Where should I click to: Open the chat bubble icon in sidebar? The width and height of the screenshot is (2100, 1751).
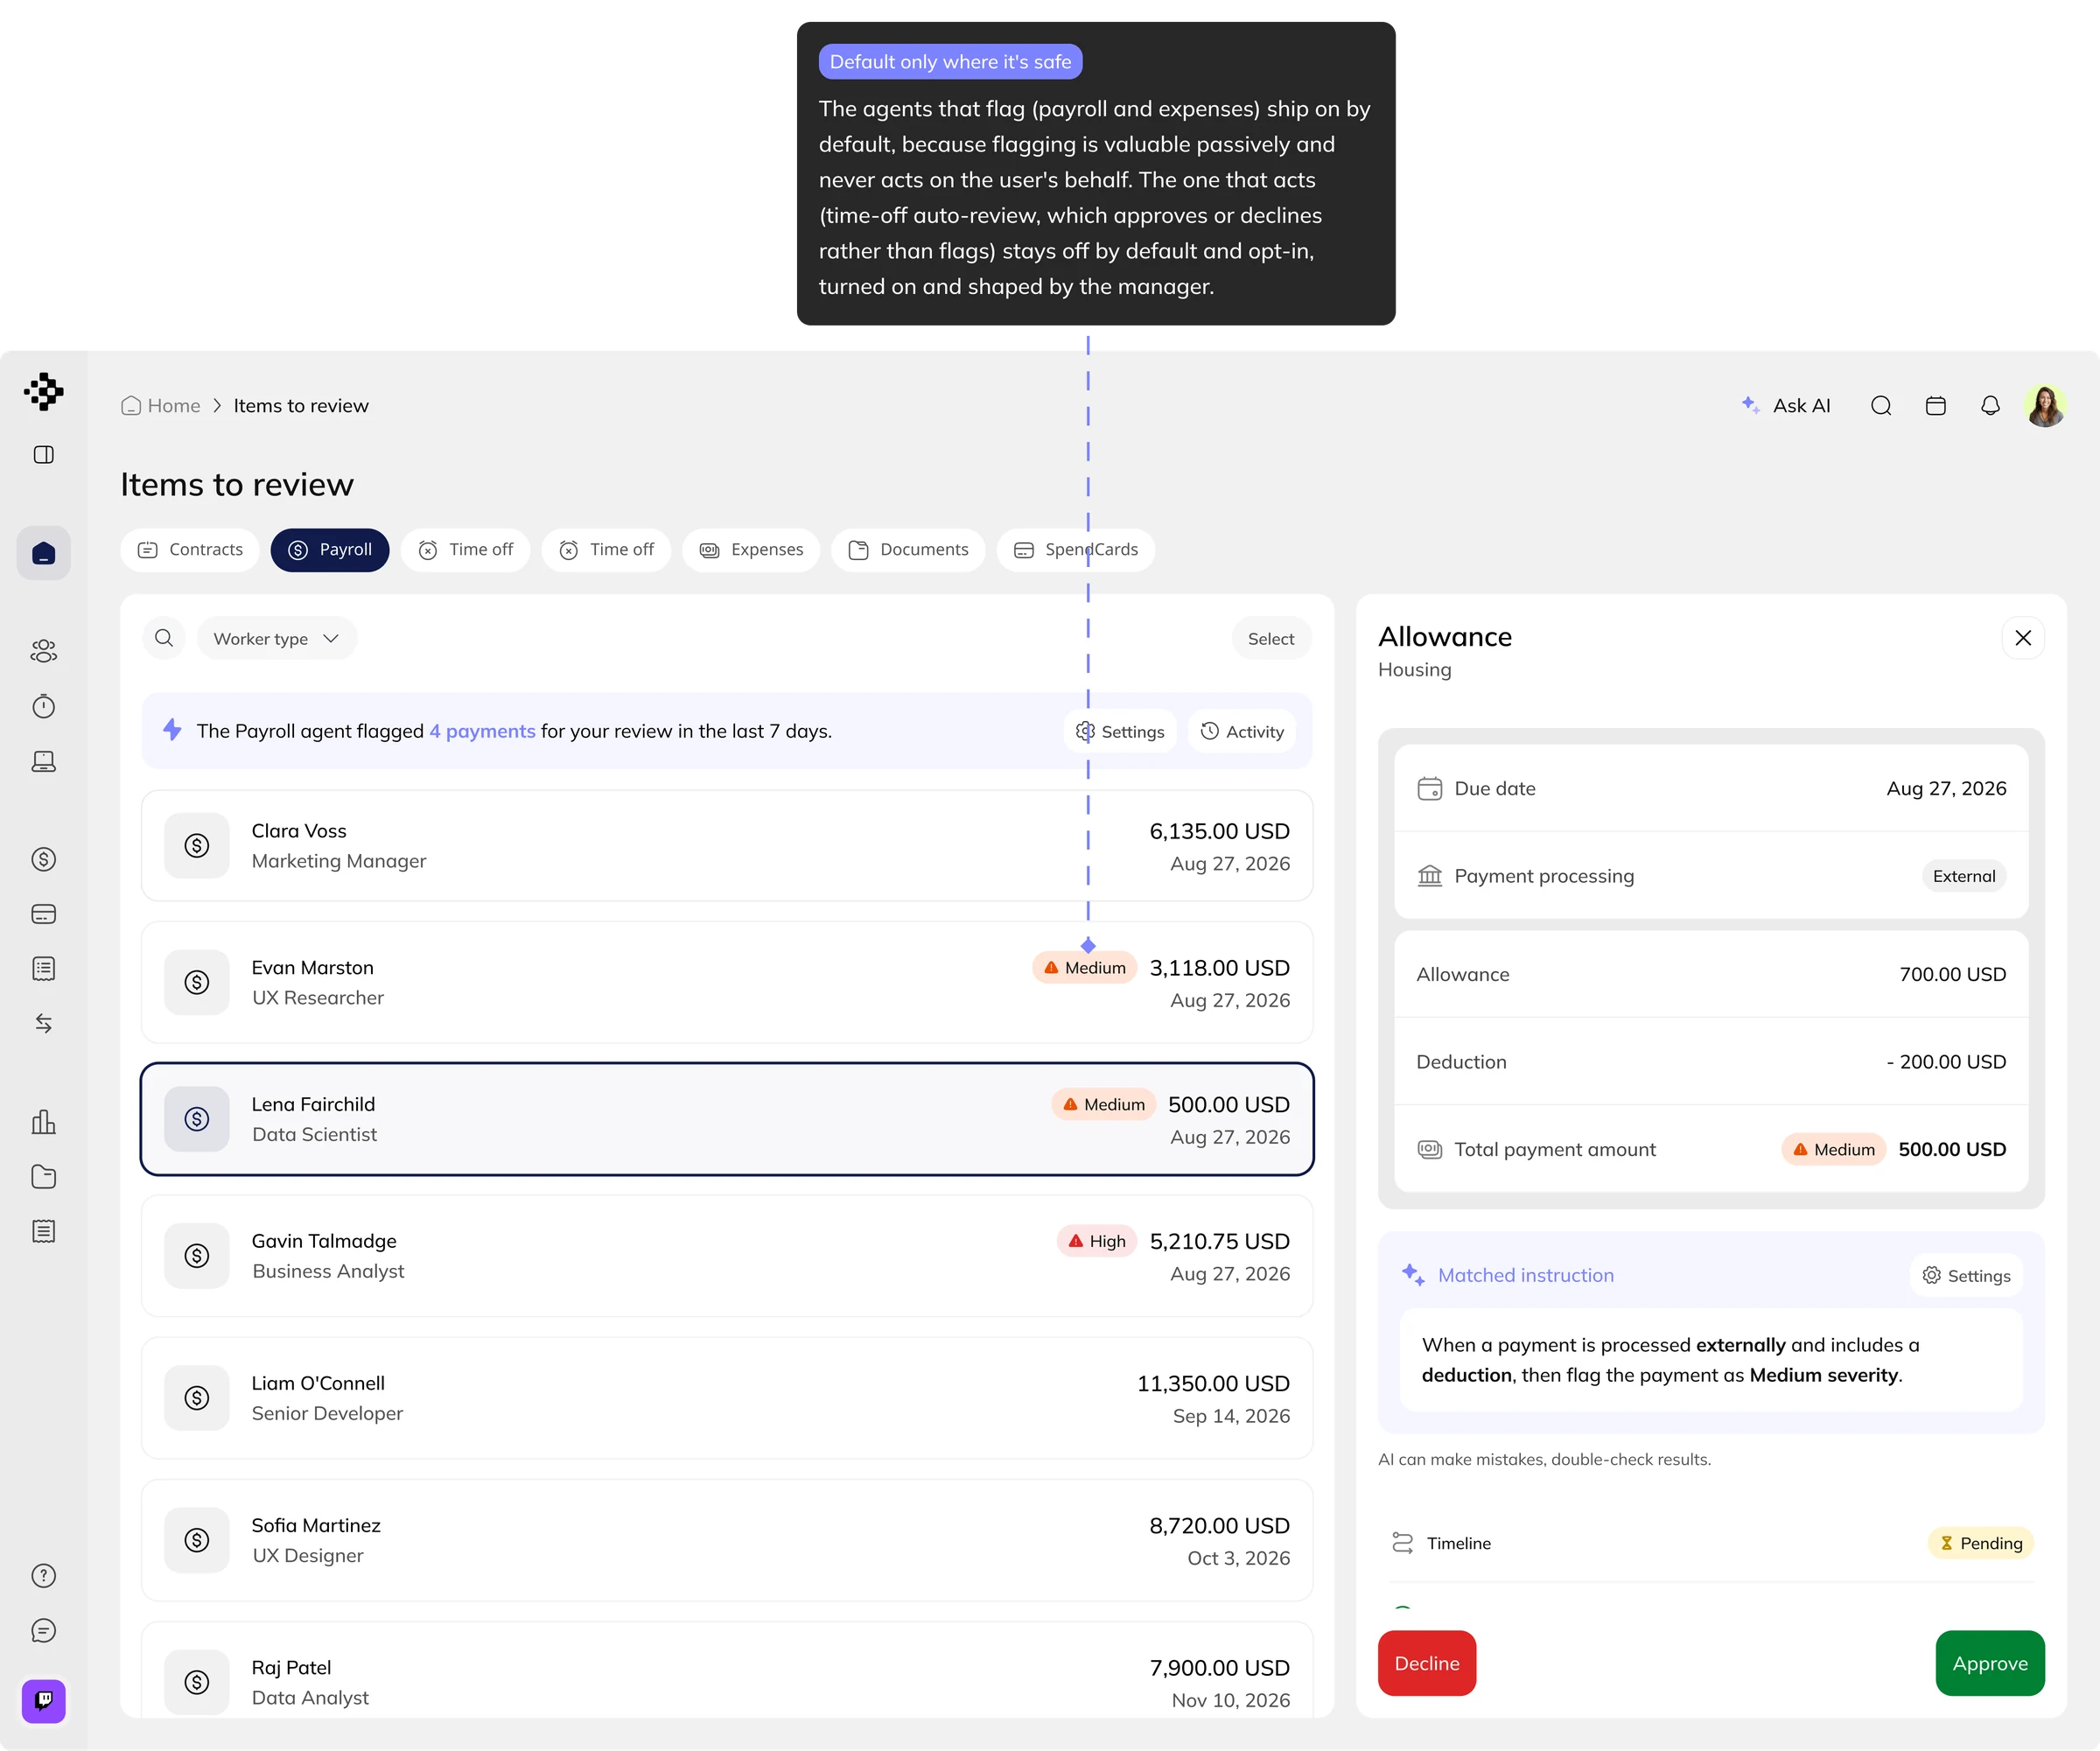point(43,1631)
